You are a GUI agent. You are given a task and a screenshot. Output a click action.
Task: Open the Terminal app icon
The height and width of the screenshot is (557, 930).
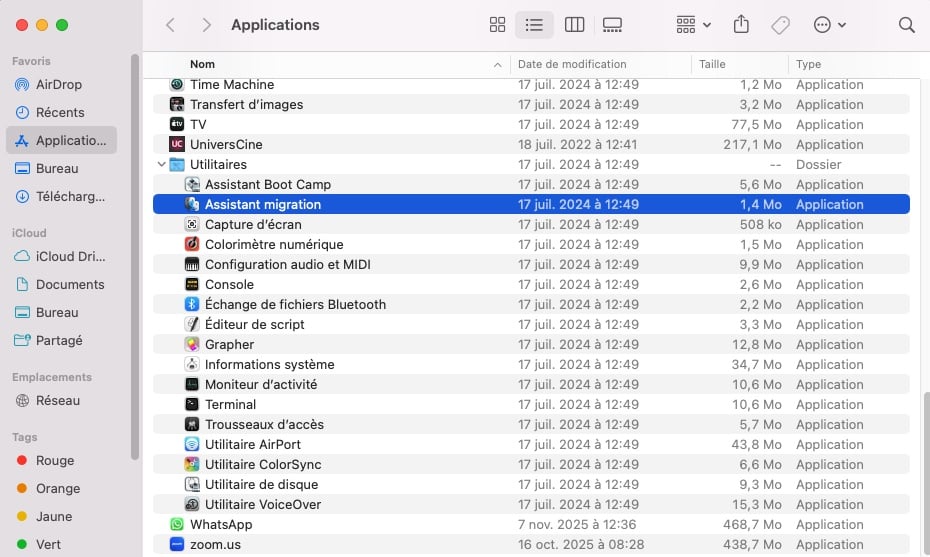point(192,405)
